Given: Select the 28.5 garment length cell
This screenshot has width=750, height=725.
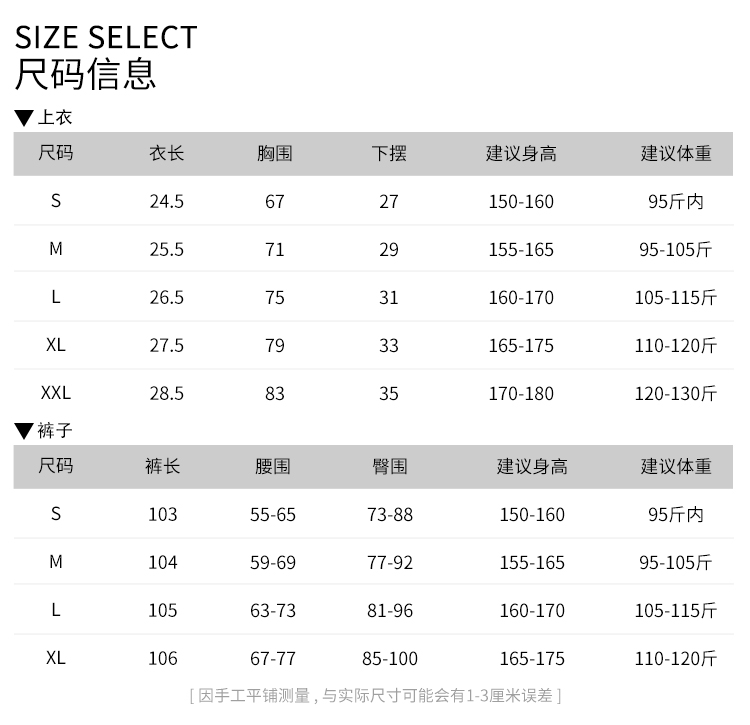Looking at the screenshot, I should [166, 394].
